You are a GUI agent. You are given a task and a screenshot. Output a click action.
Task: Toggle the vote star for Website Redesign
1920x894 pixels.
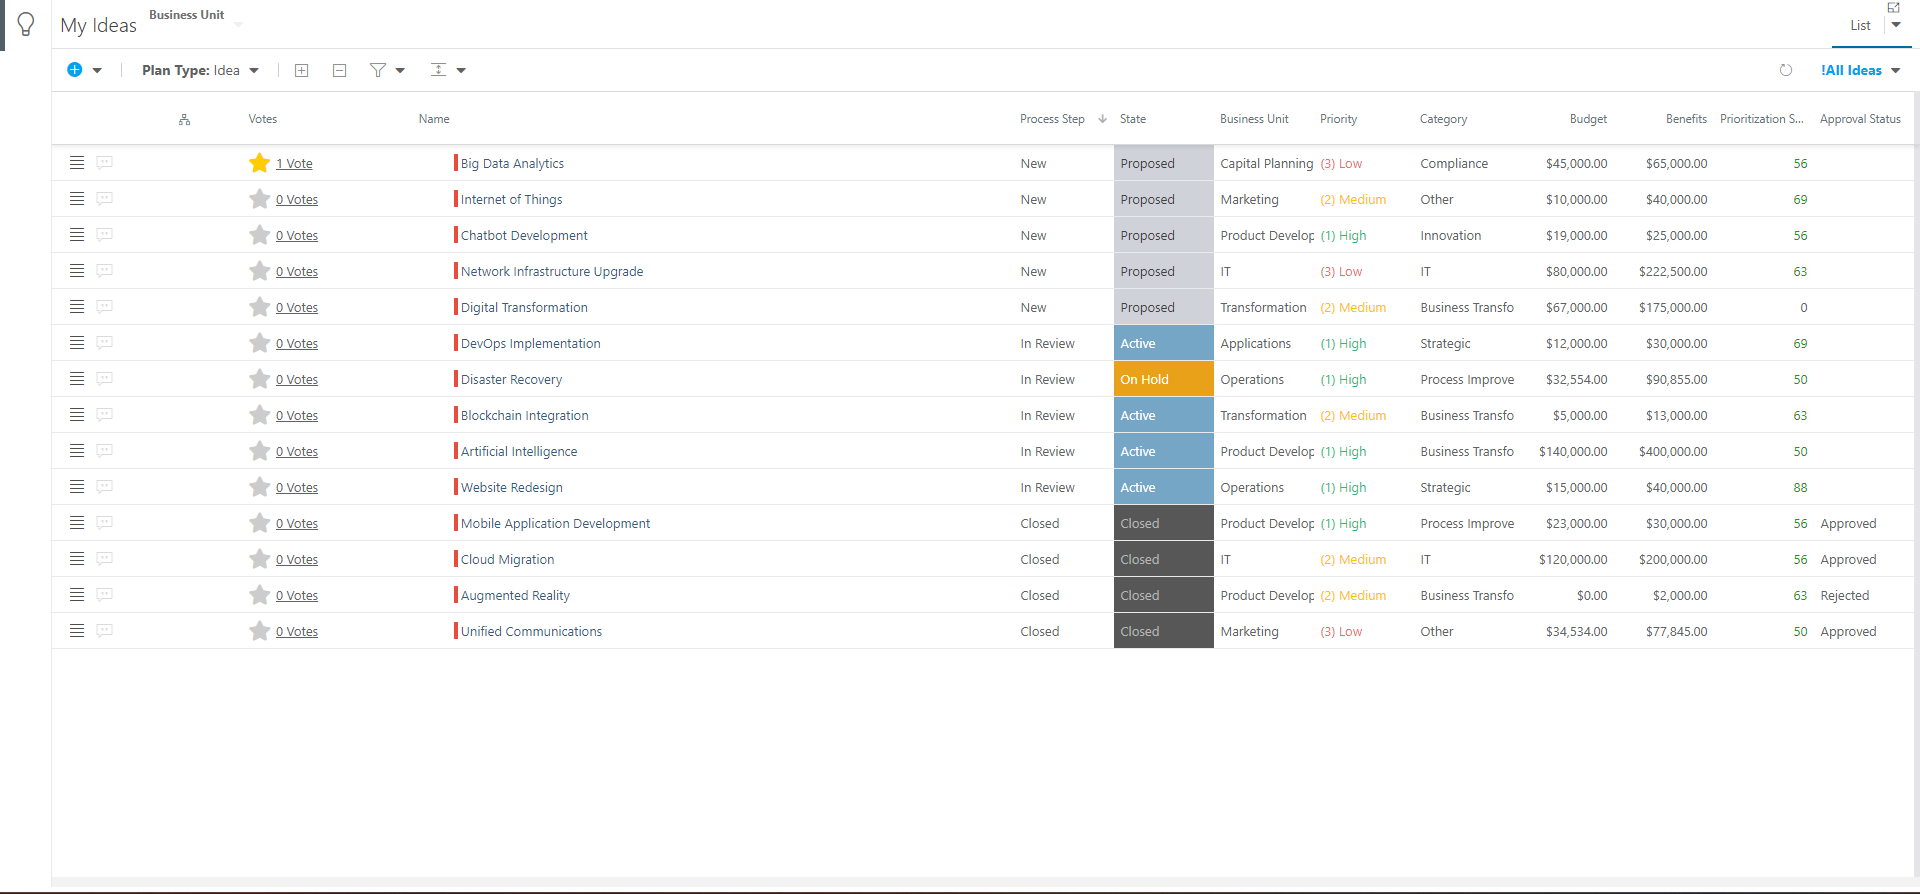tap(260, 487)
